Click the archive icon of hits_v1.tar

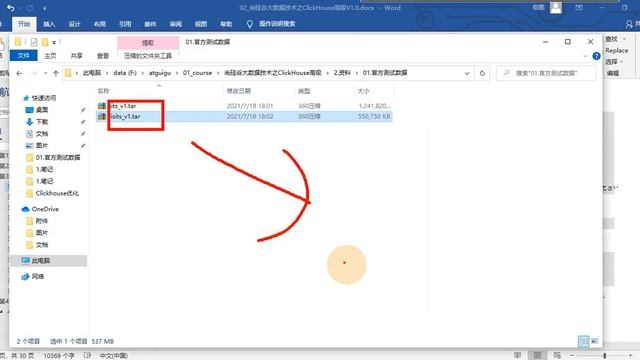click(x=102, y=106)
